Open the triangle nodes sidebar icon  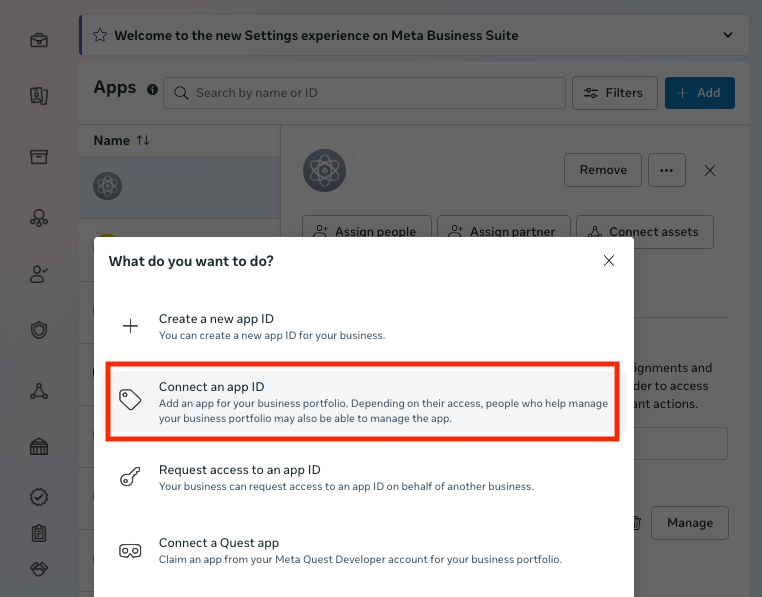pos(39,391)
